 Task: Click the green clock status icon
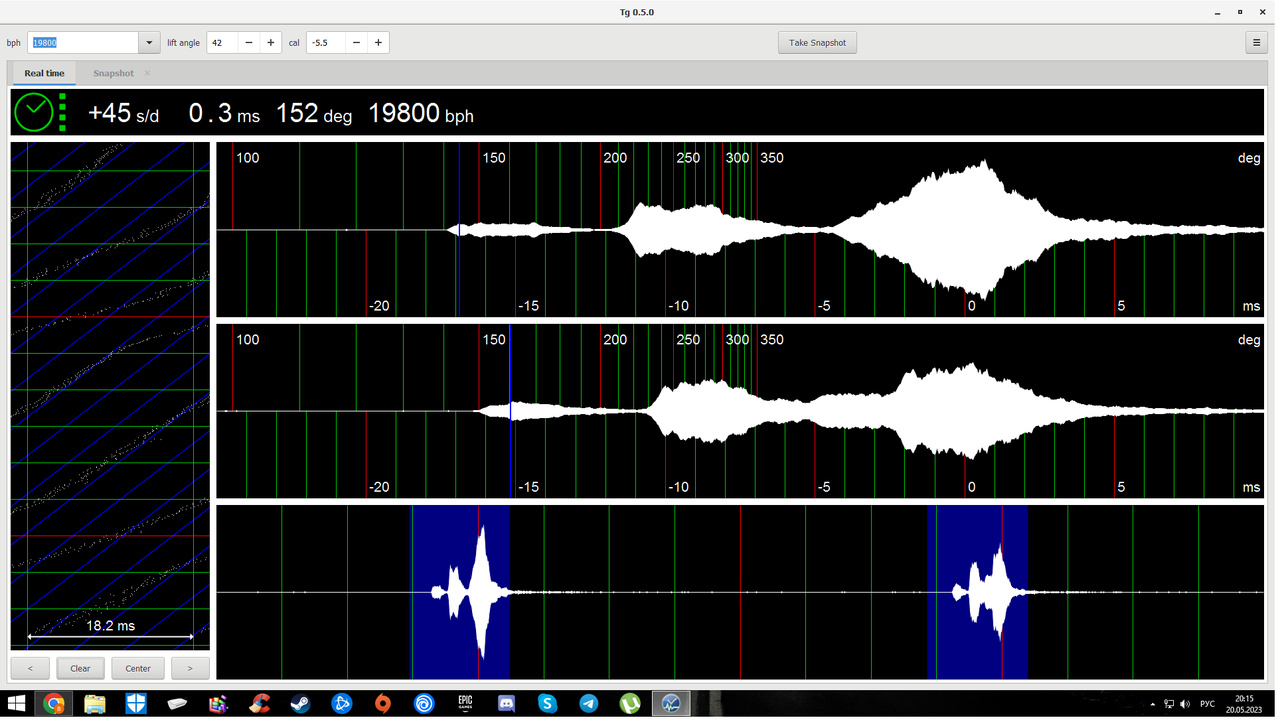(x=33, y=113)
